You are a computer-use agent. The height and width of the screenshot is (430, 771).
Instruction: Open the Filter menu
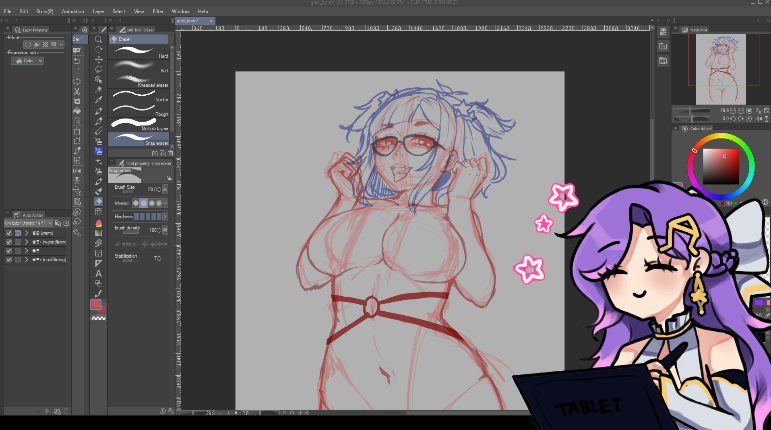click(158, 11)
